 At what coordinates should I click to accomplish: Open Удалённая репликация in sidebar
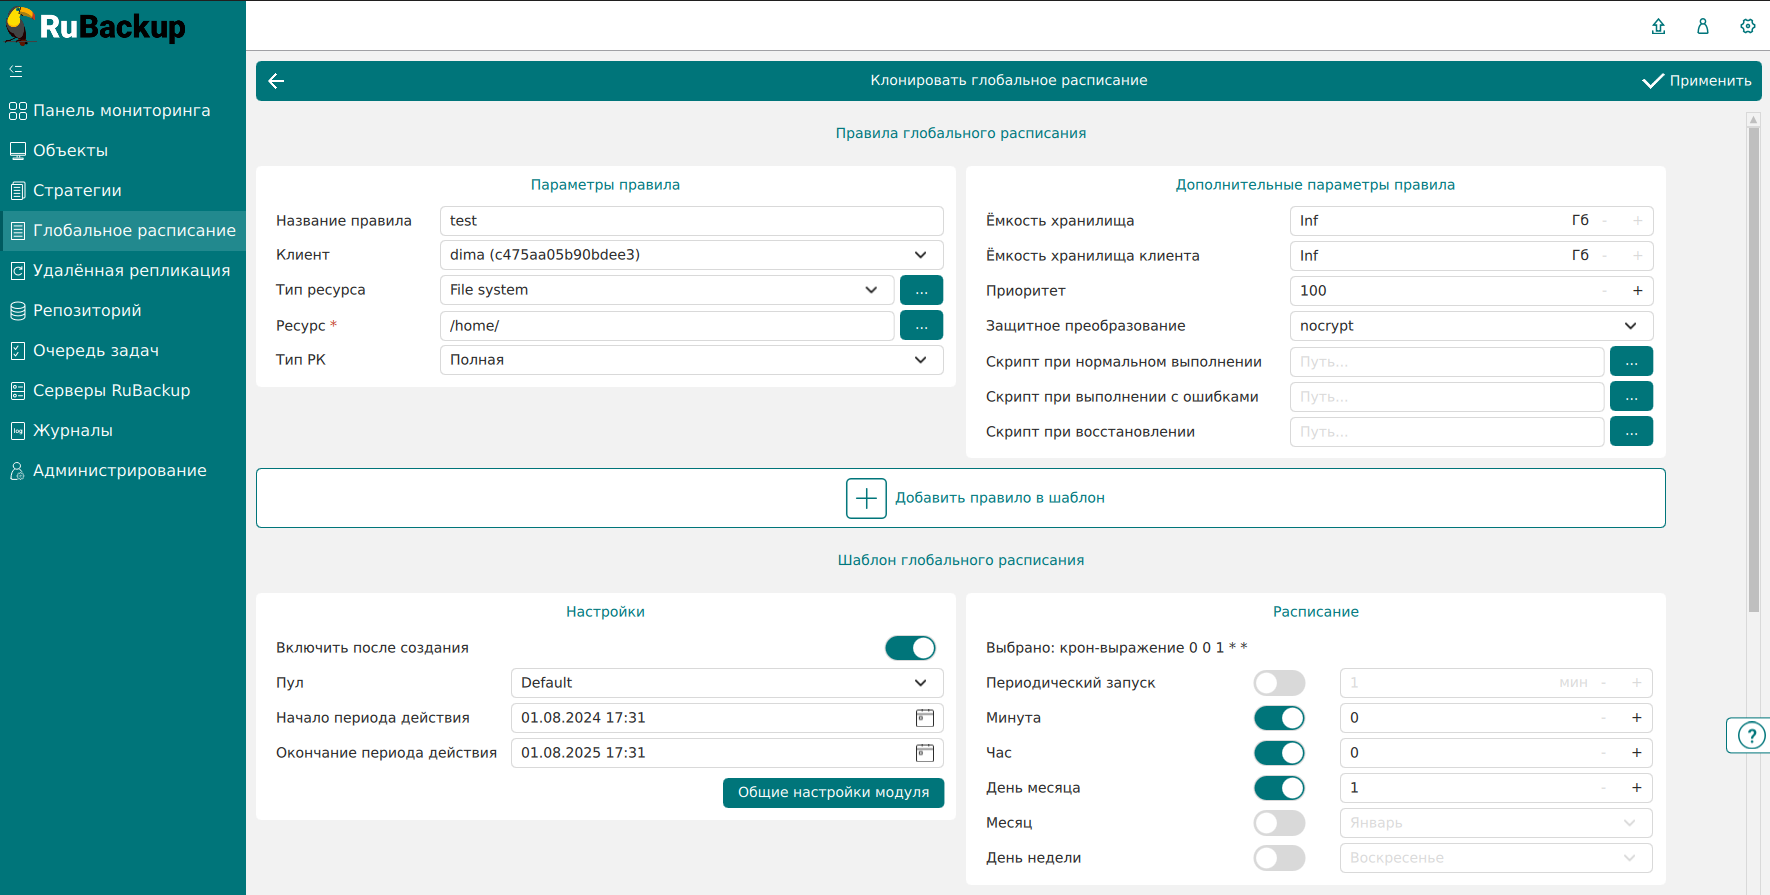[x=123, y=271]
